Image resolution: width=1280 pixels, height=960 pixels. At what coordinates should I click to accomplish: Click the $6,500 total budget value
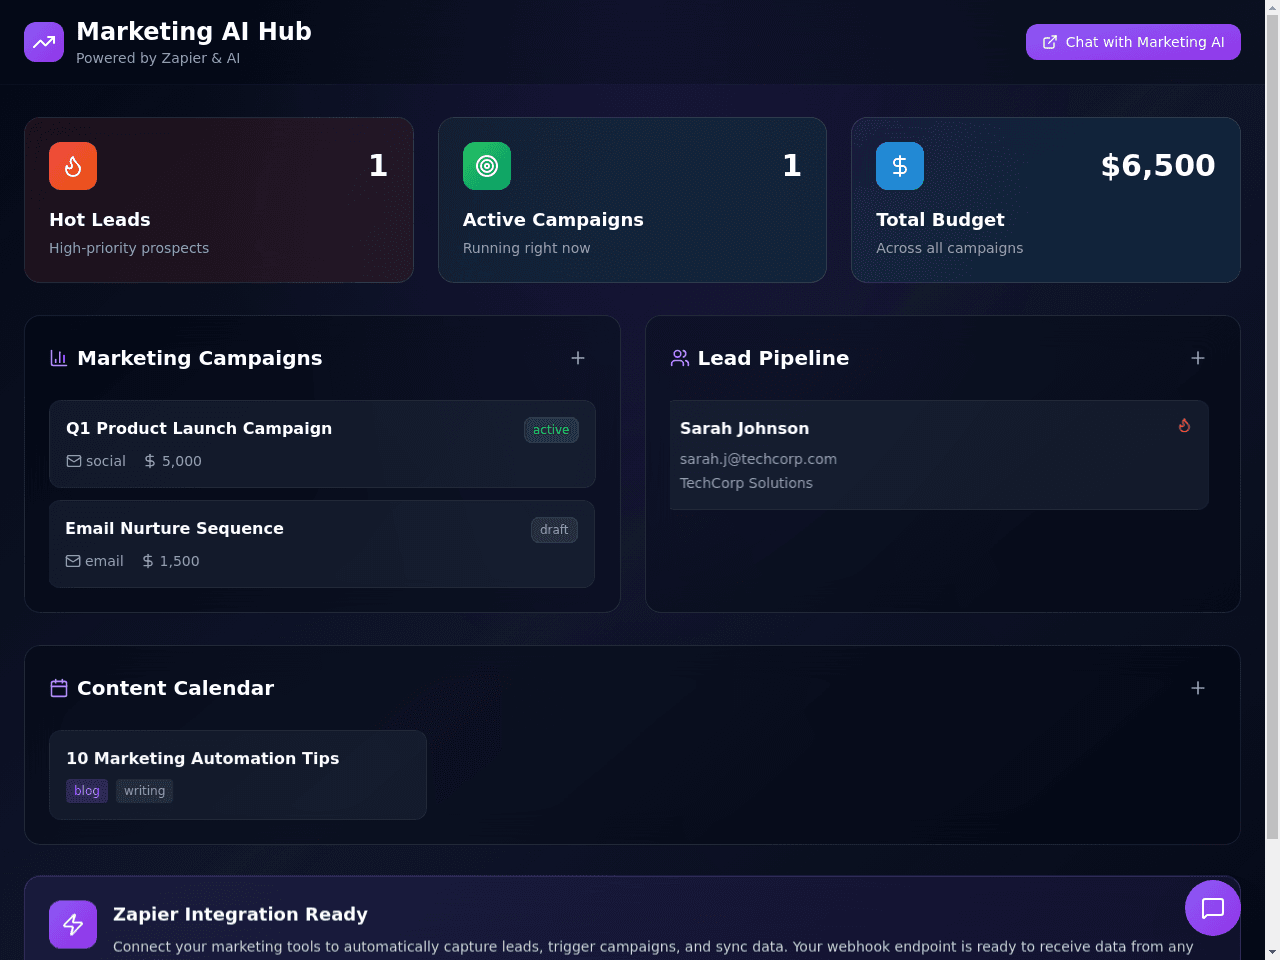tap(1158, 166)
